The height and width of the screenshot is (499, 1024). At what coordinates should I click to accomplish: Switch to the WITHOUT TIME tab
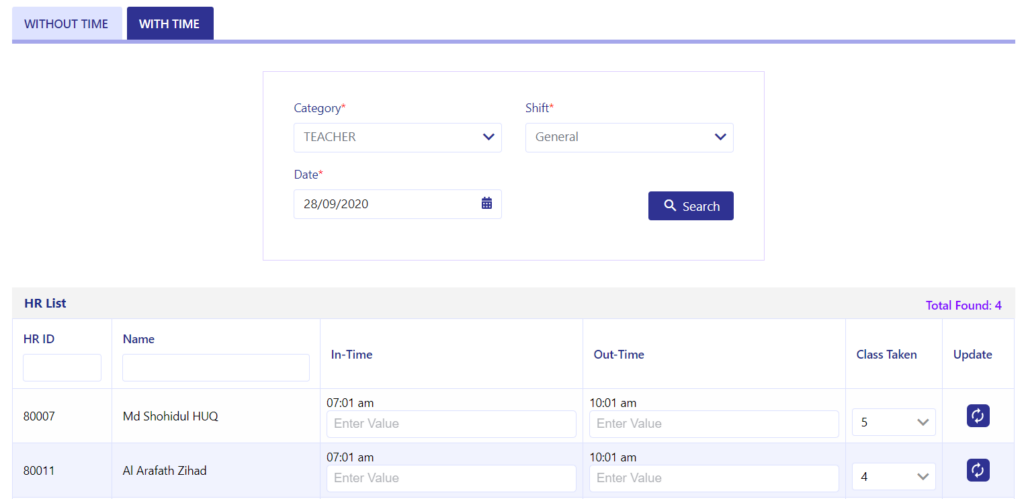(67, 24)
